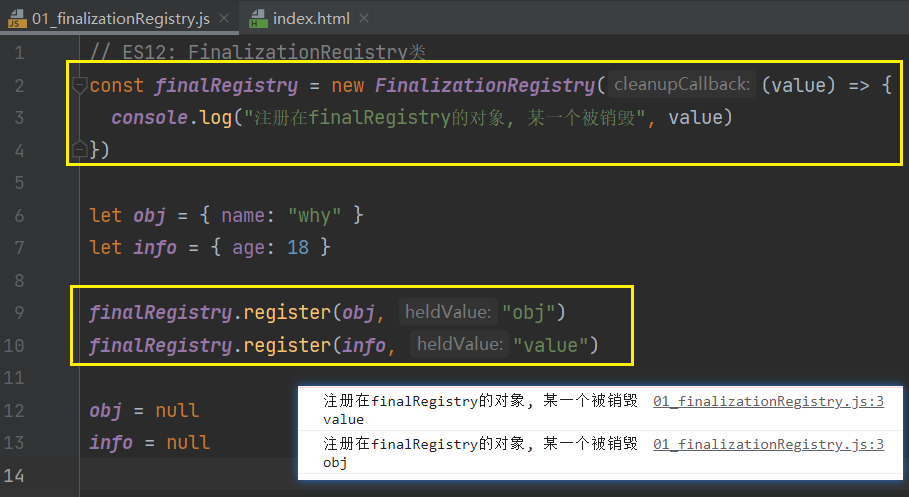
Task: Click line number 1 in the gutter
Action: click(19, 53)
